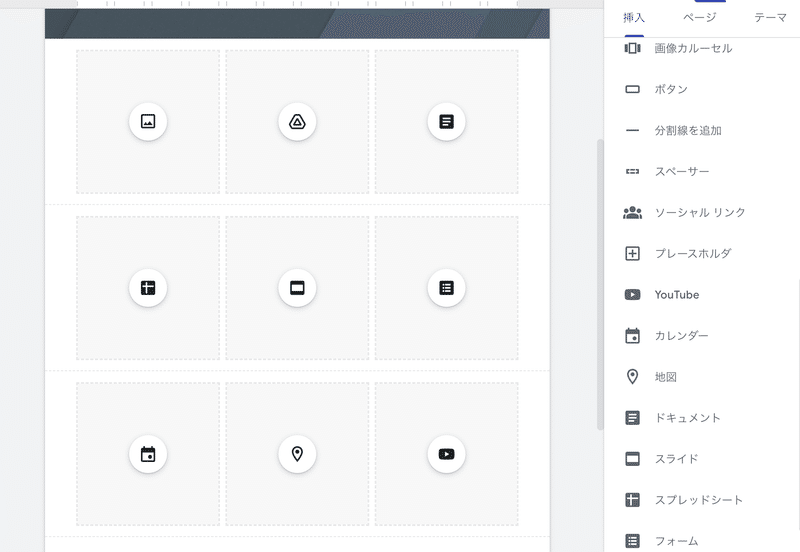This screenshot has width=800, height=552.
Task: Click the スペーサー spacer icon
Action: coord(632,171)
